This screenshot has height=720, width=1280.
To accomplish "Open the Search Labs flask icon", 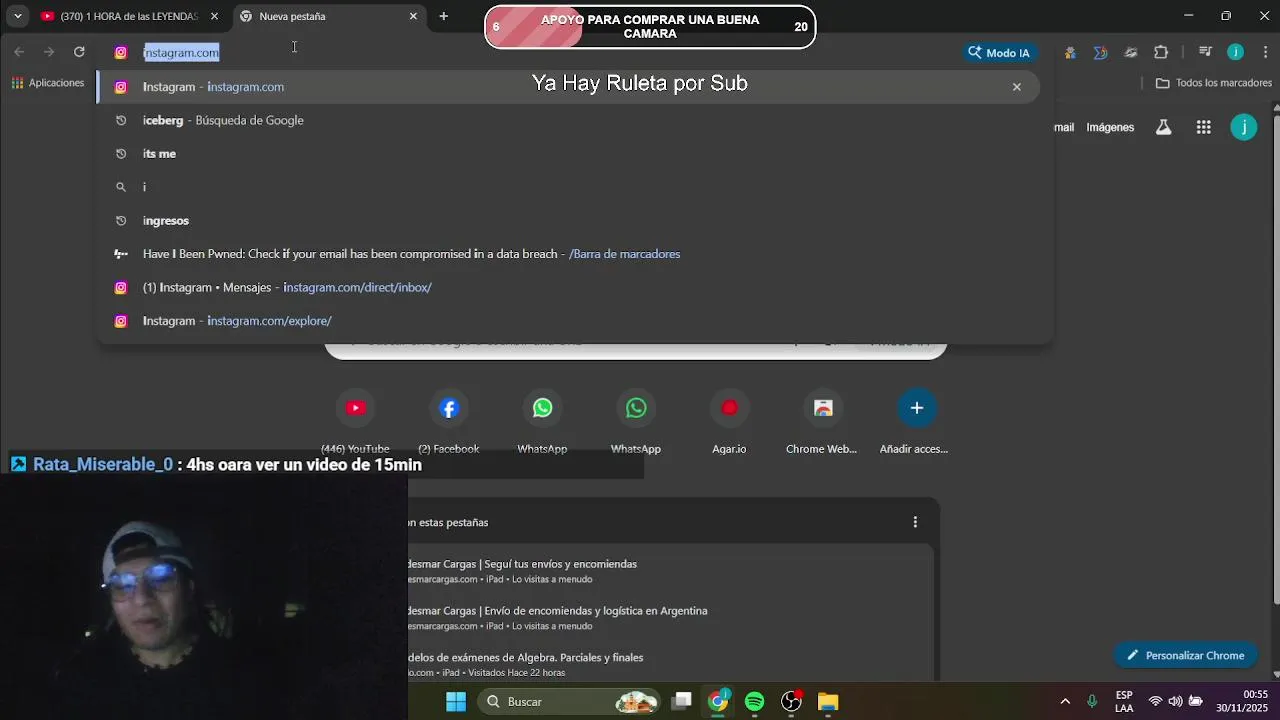I will click(x=1163, y=127).
